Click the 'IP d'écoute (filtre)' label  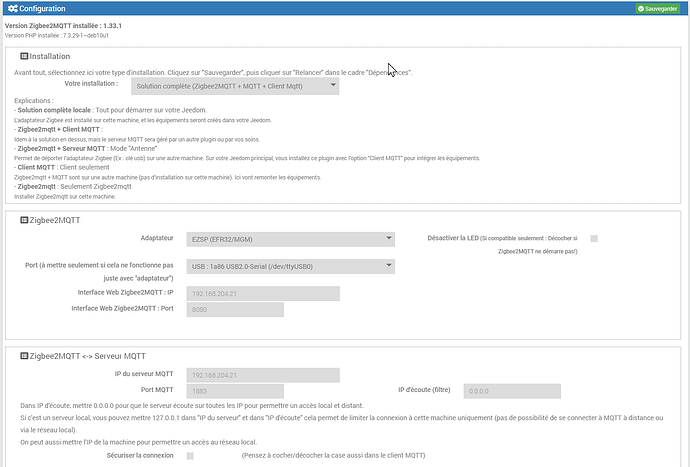click(424, 390)
